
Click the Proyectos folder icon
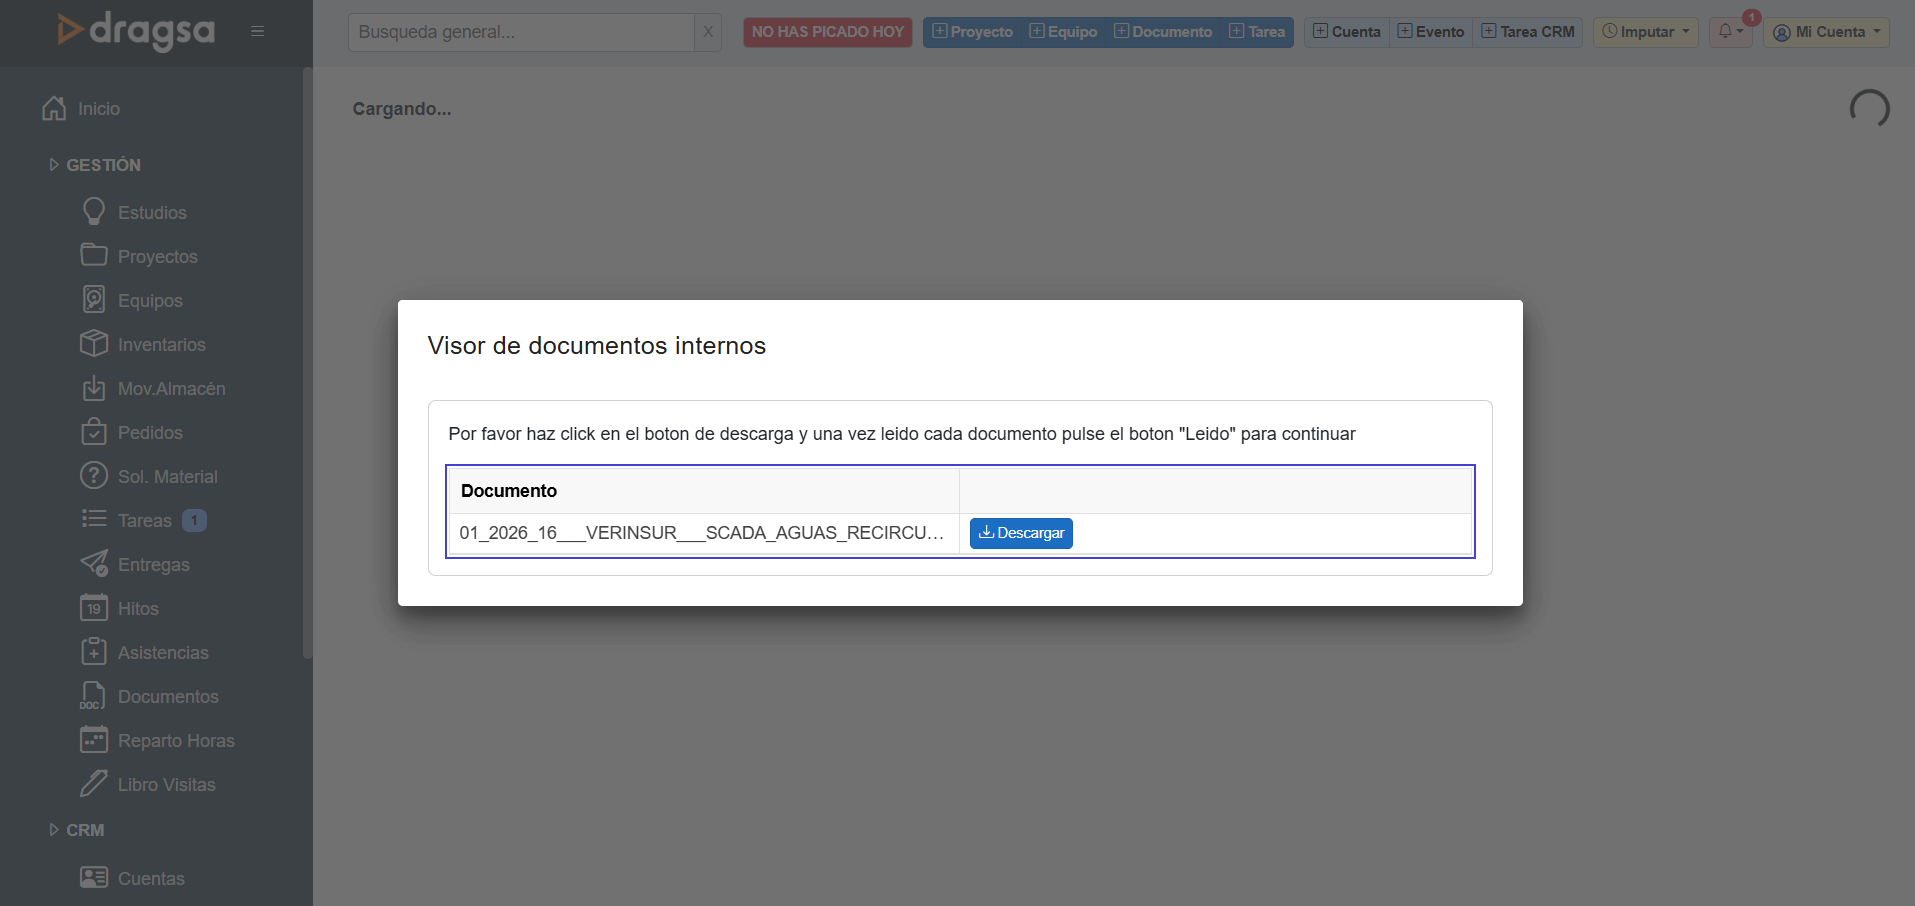point(94,255)
